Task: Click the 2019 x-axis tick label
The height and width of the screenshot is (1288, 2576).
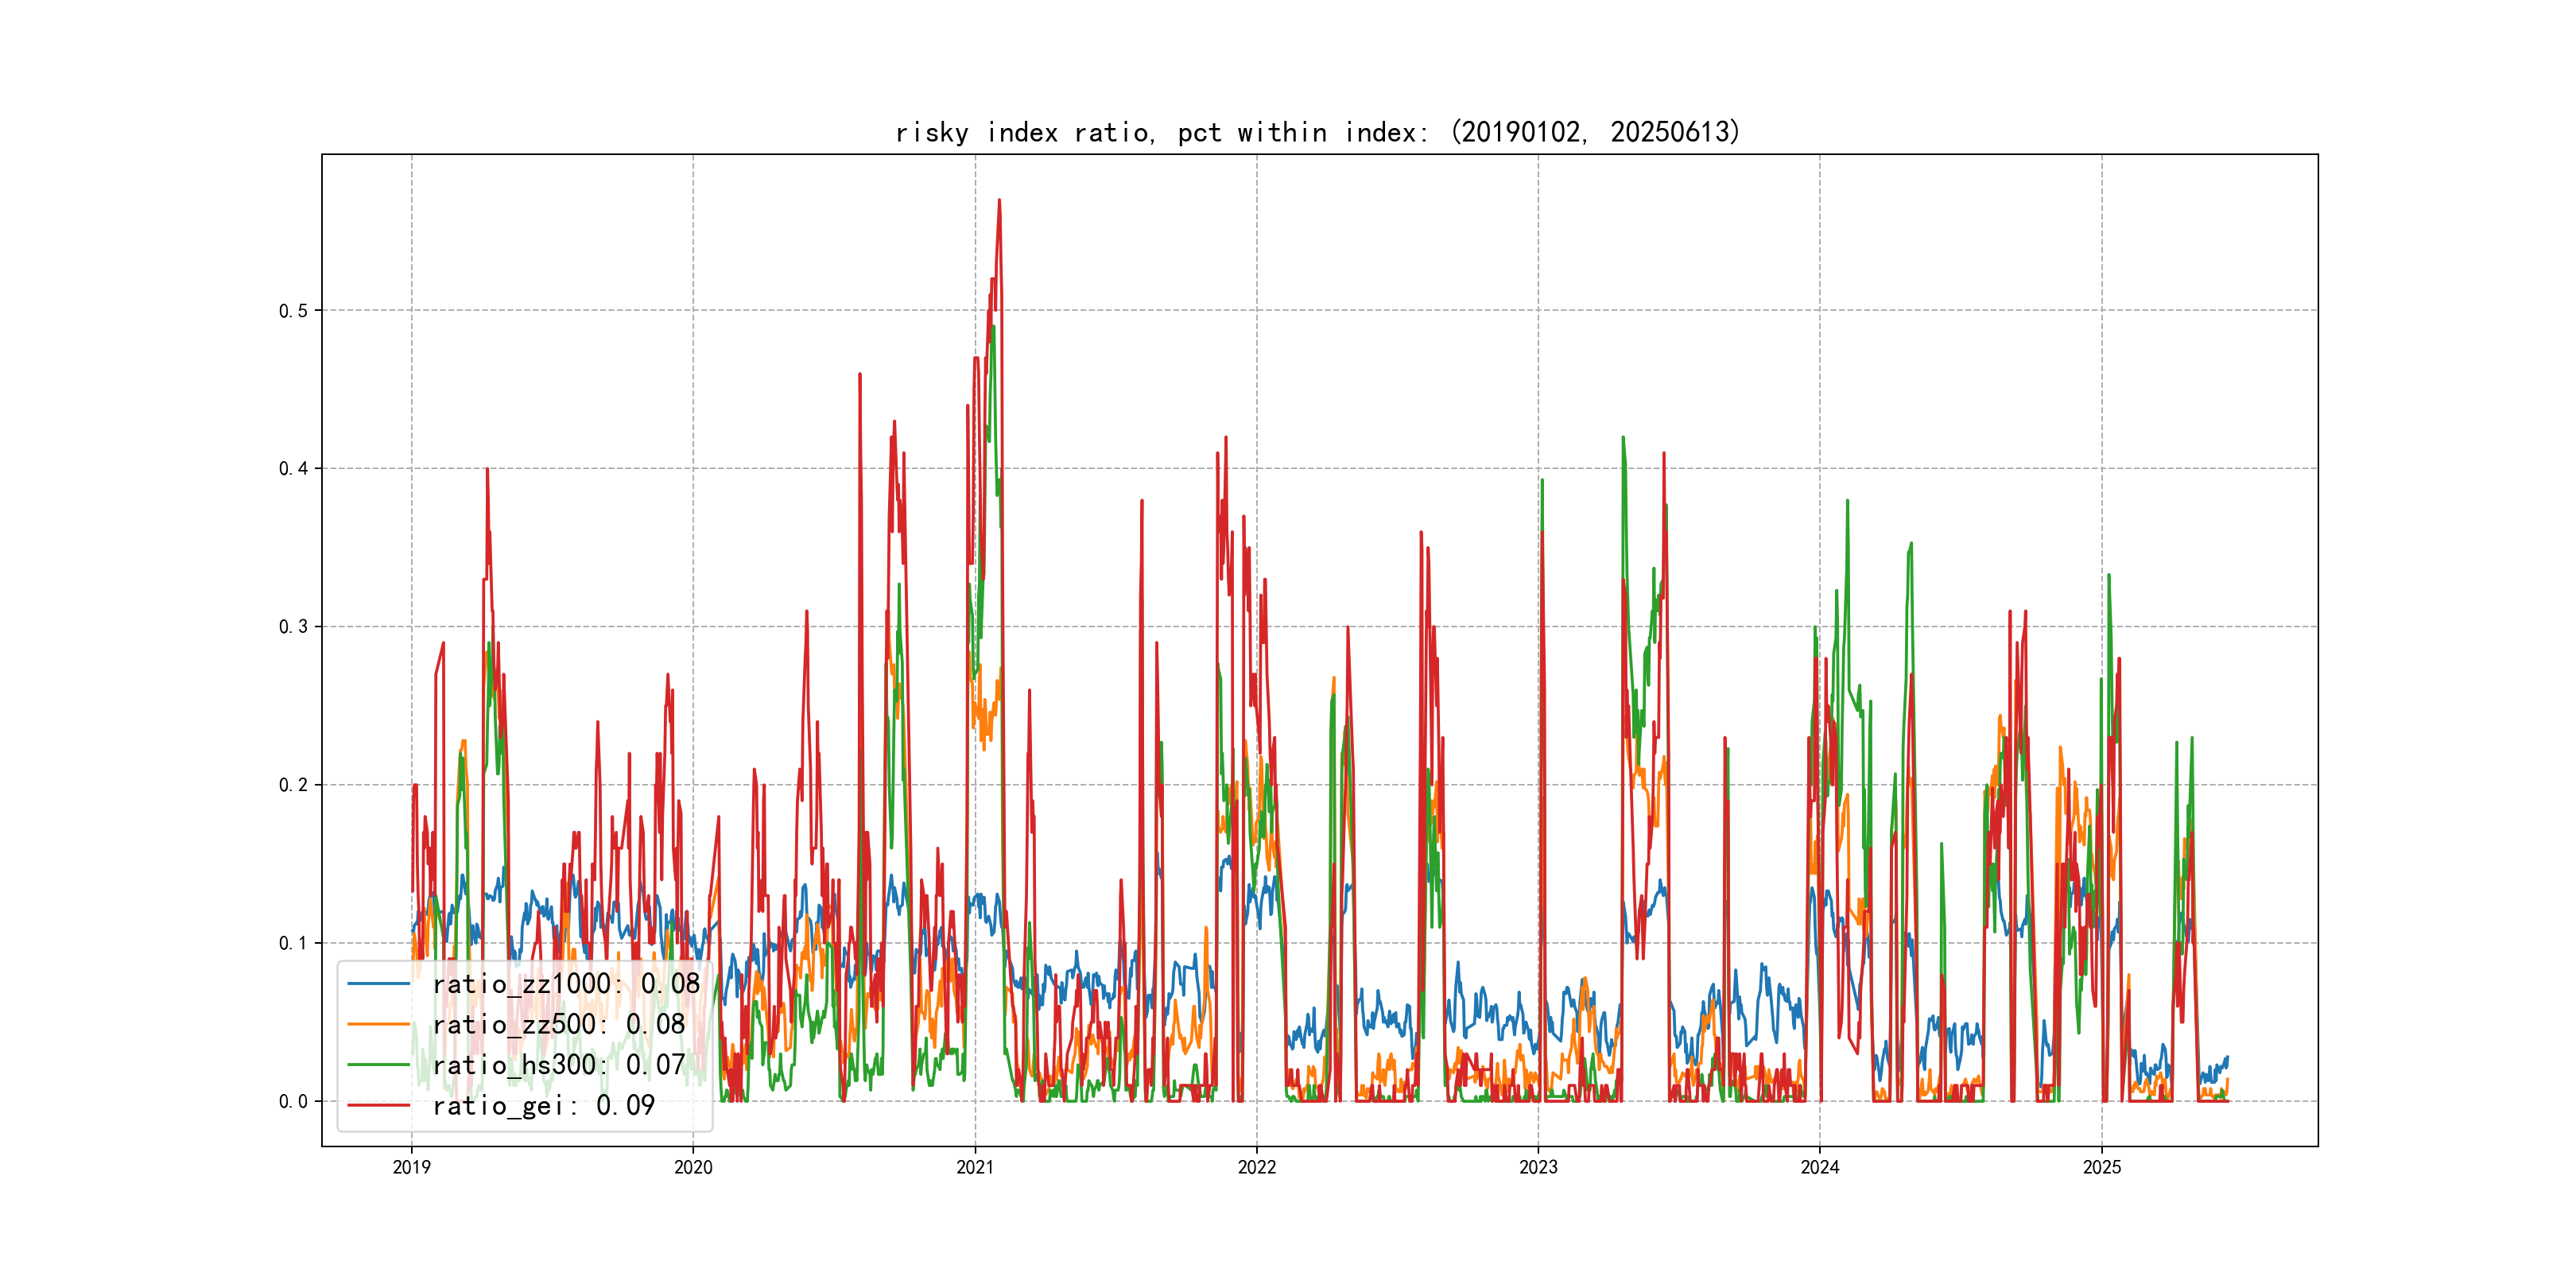Action: (x=411, y=1167)
